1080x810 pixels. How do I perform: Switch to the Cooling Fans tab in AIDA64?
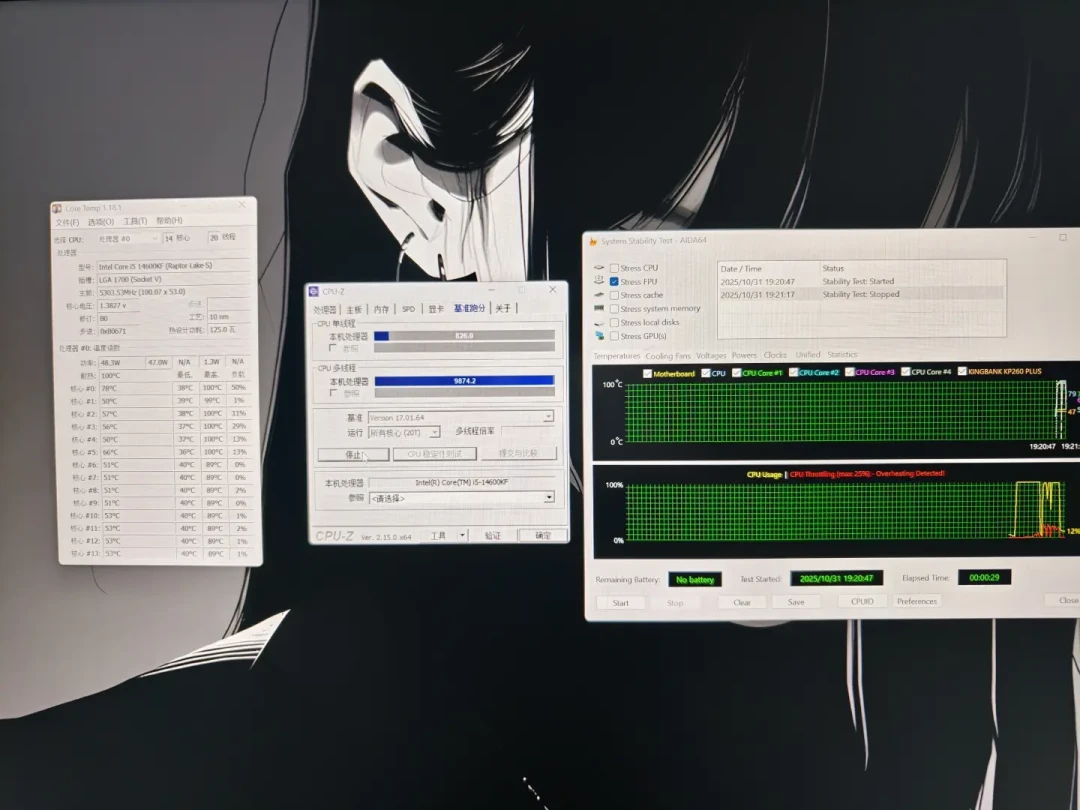[667, 356]
